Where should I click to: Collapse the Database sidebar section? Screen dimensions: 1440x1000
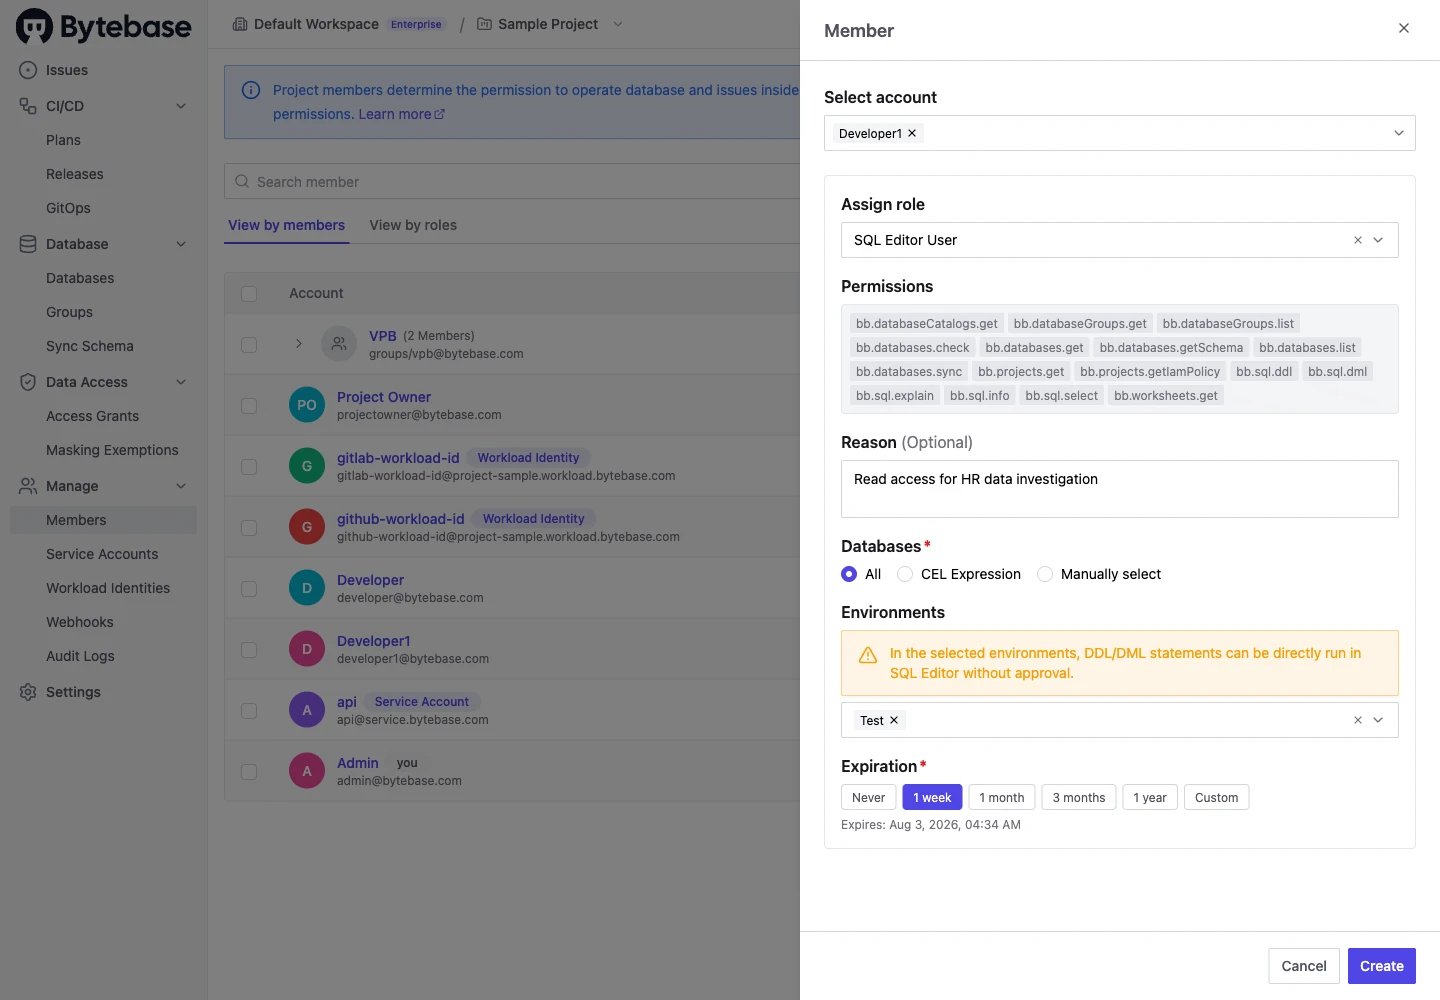pyautogui.click(x=181, y=244)
